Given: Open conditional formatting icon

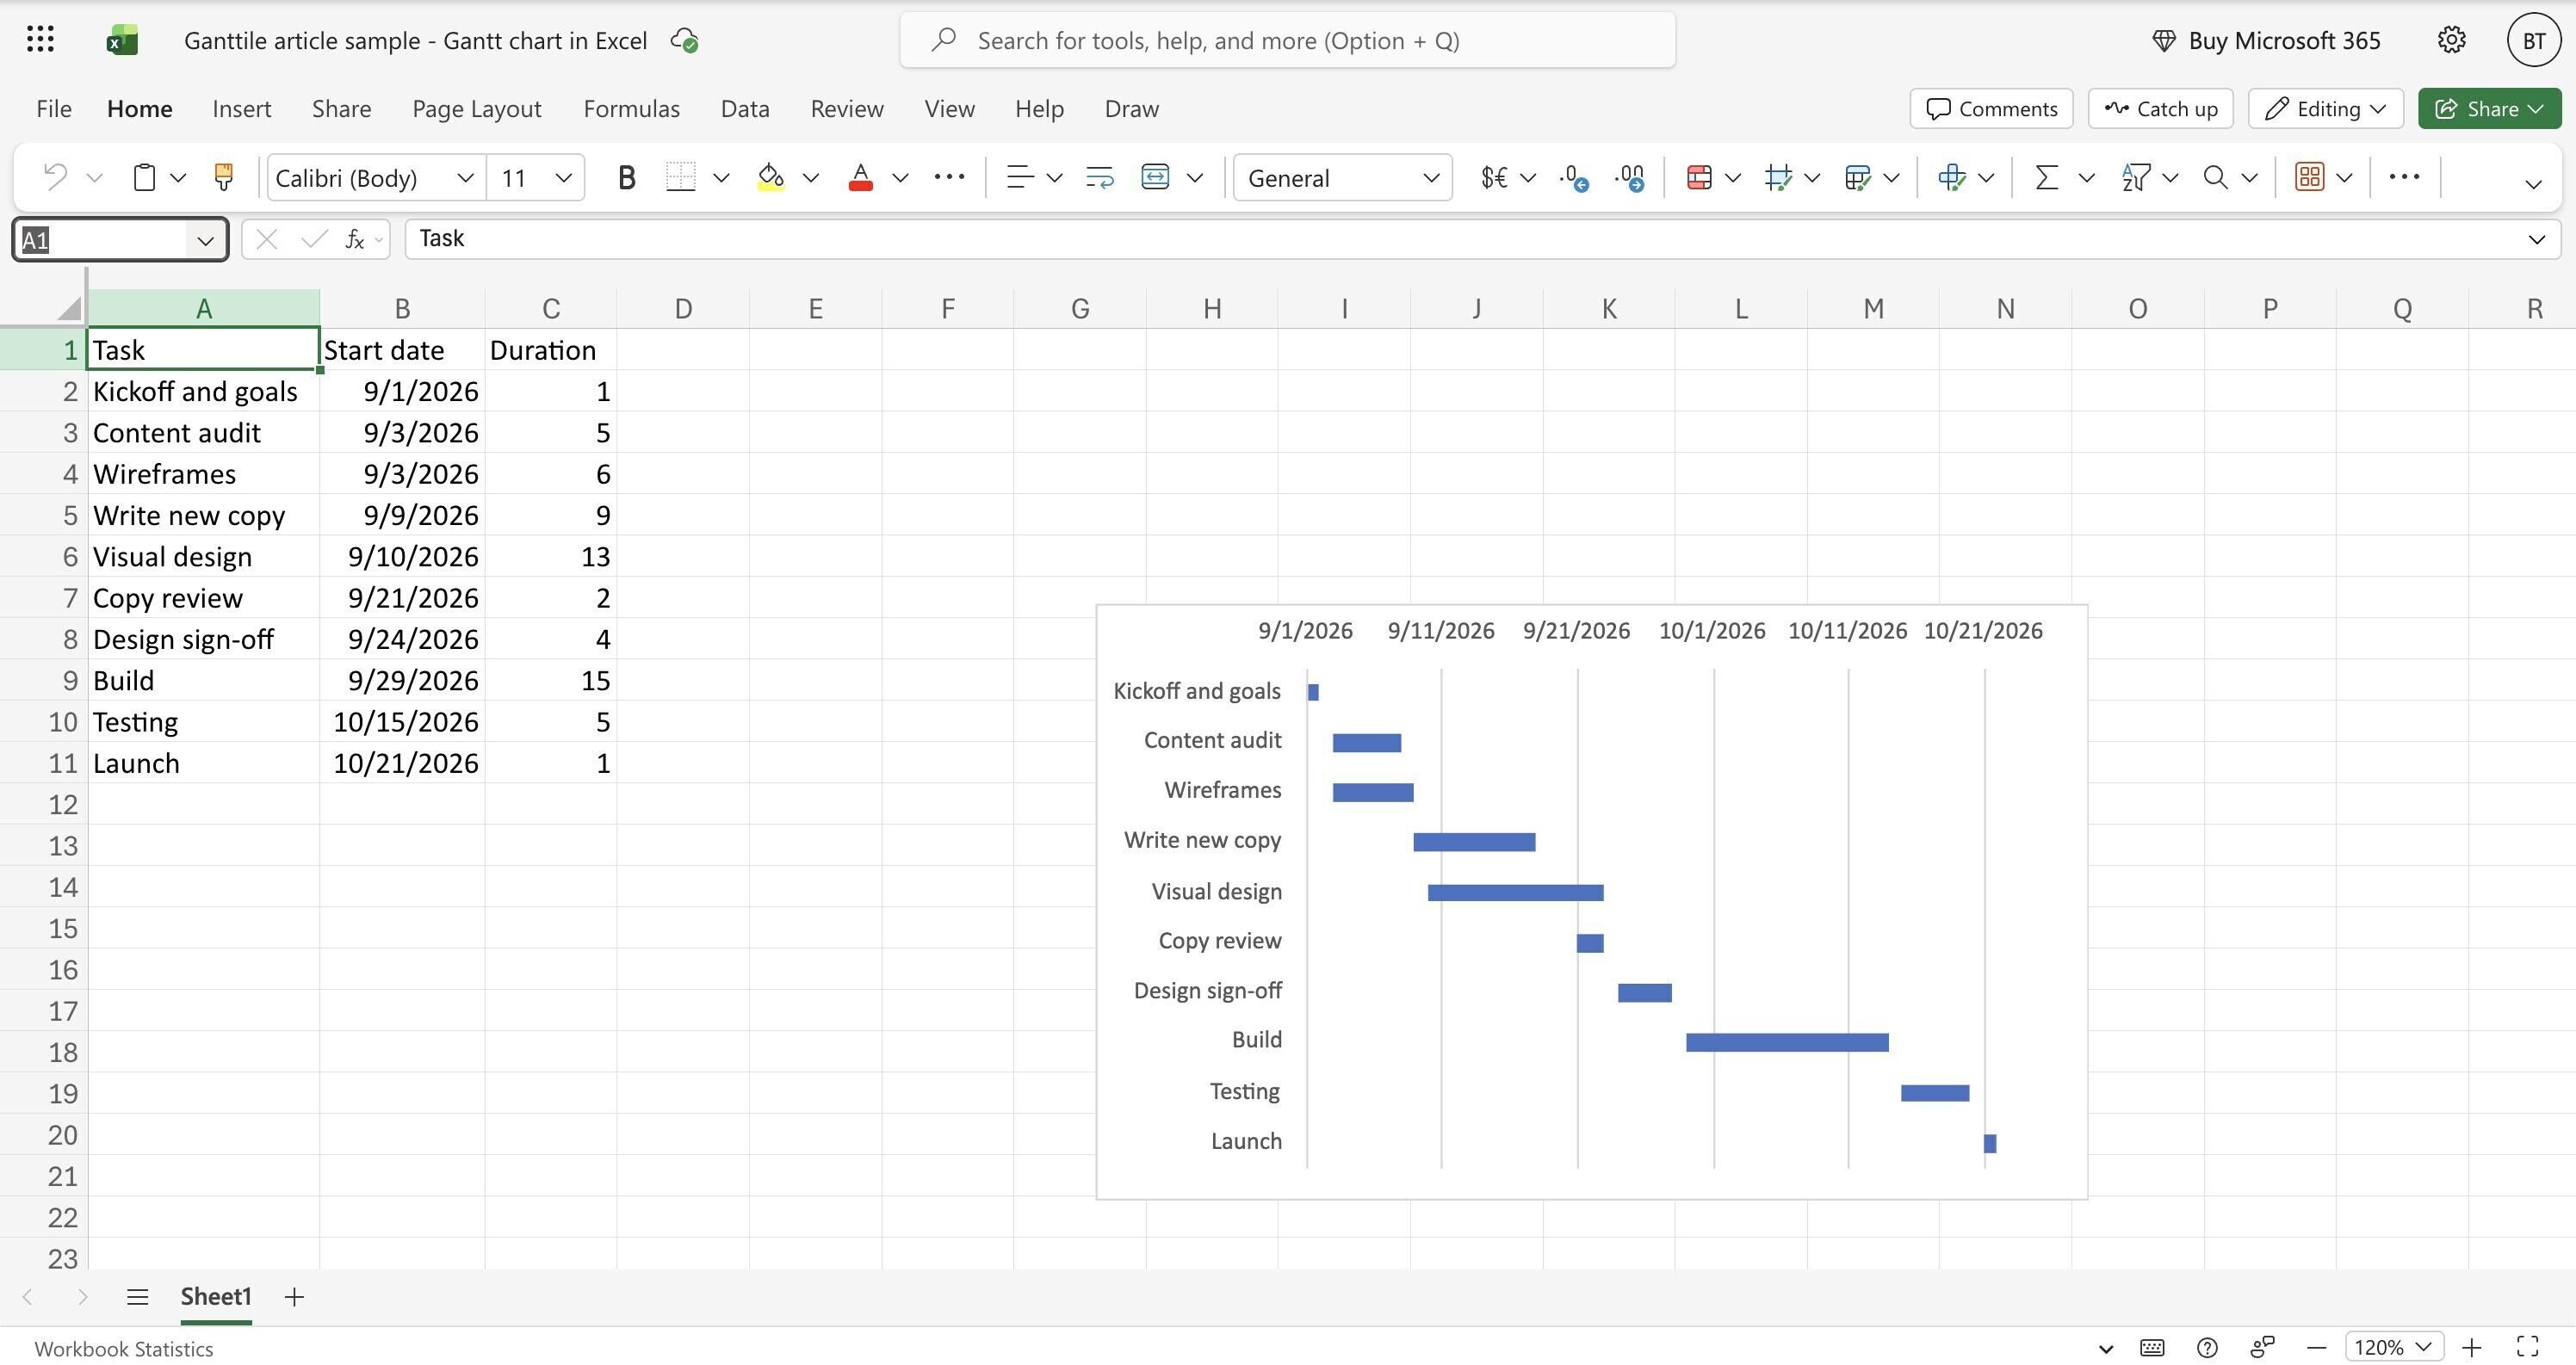Looking at the screenshot, I should point(1699,177).
